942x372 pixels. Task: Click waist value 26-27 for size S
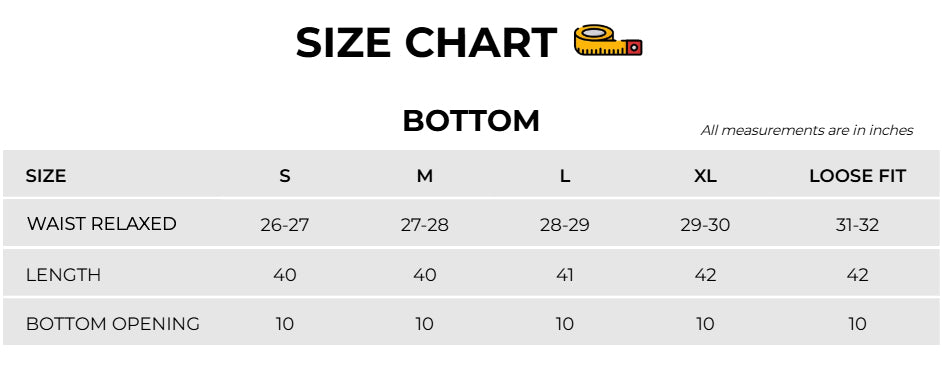click(x=285, y=225)
